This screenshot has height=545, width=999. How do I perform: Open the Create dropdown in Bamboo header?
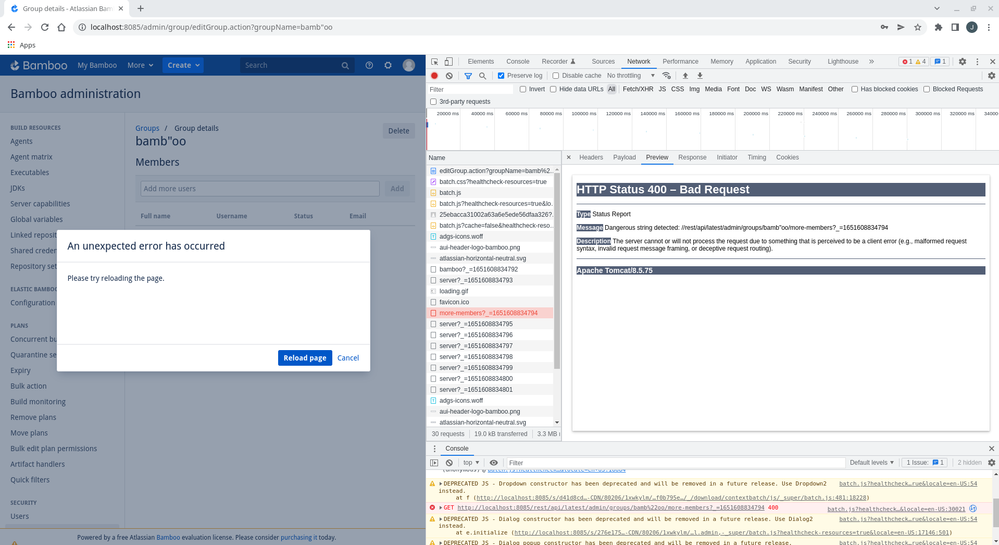(183, 65)
